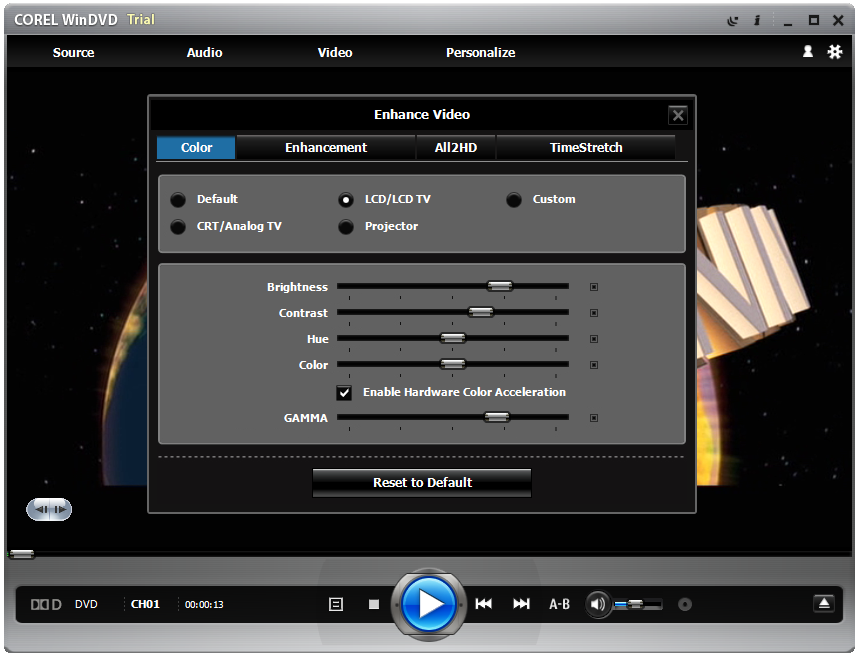Click the moon-shaped icon in title bar

coord(732,21)
